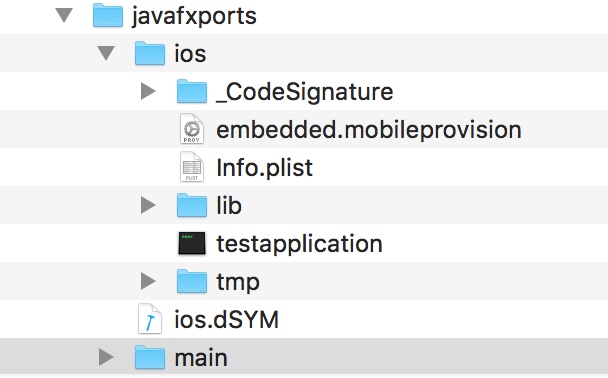
Task: Select the ios.dSYM file name
Action: pos(226,319)
